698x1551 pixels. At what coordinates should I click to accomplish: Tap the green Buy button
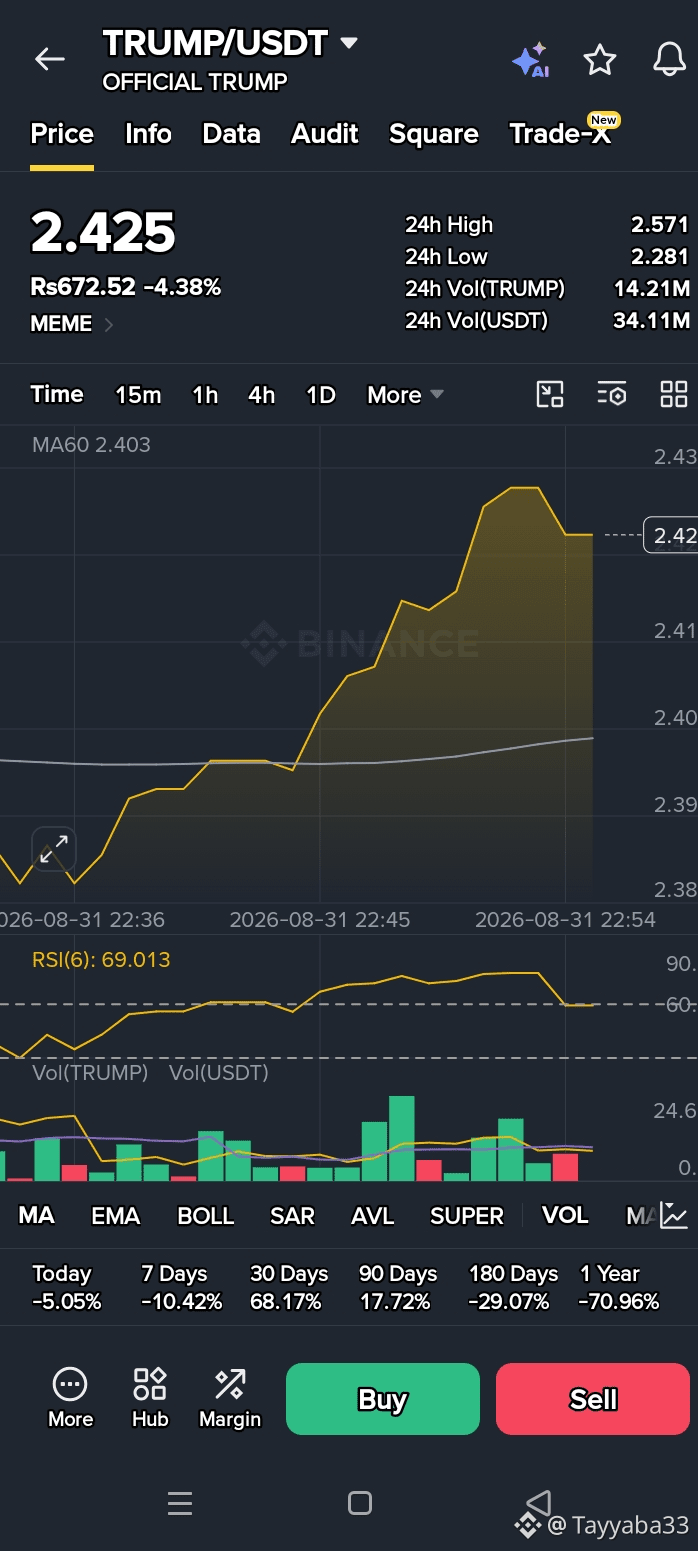383,1399
